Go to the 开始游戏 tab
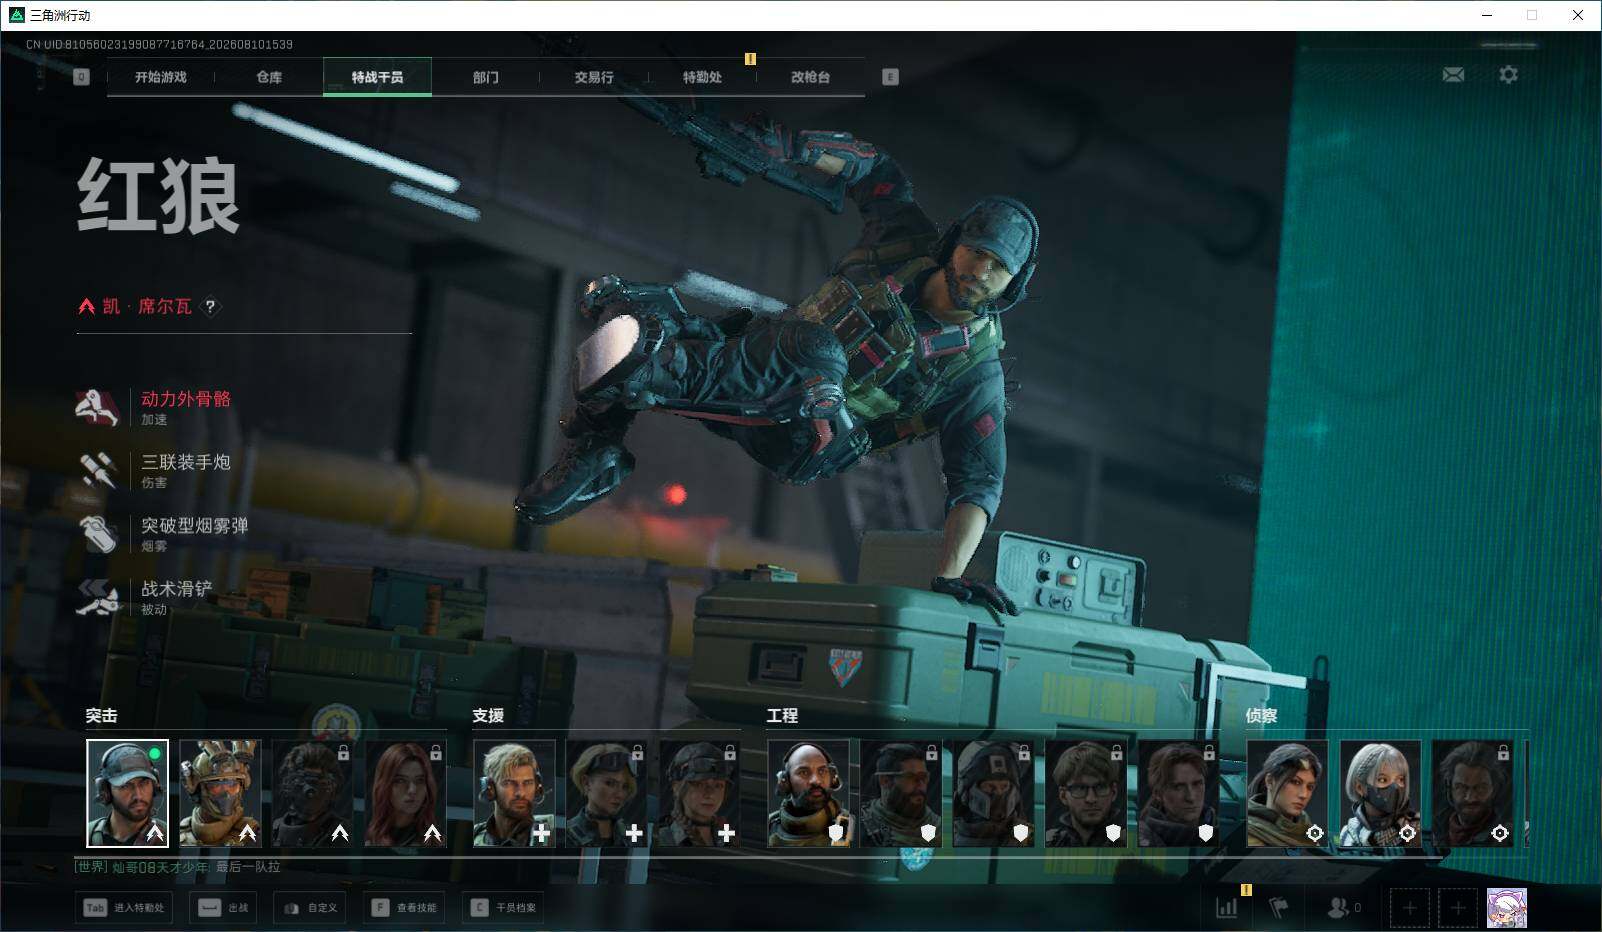 pos(161,77)
